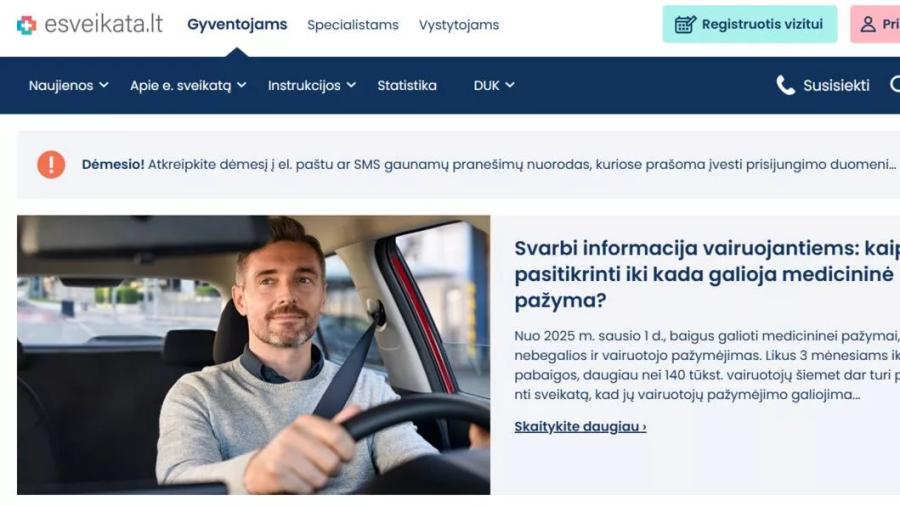Click the calendar icon on Registruotis vizitui
The height and width of the screenshot is (506, 900).
tap(685, 25)
